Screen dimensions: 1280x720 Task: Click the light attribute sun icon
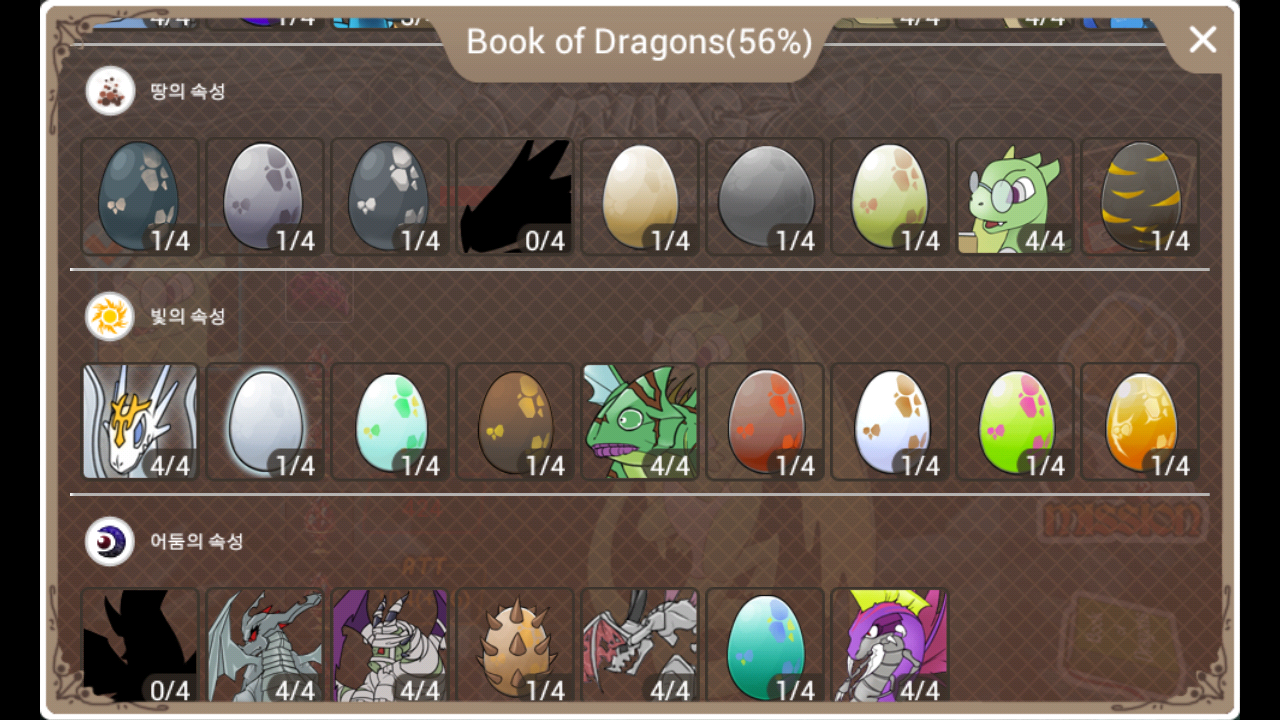(x=111, y=317)
